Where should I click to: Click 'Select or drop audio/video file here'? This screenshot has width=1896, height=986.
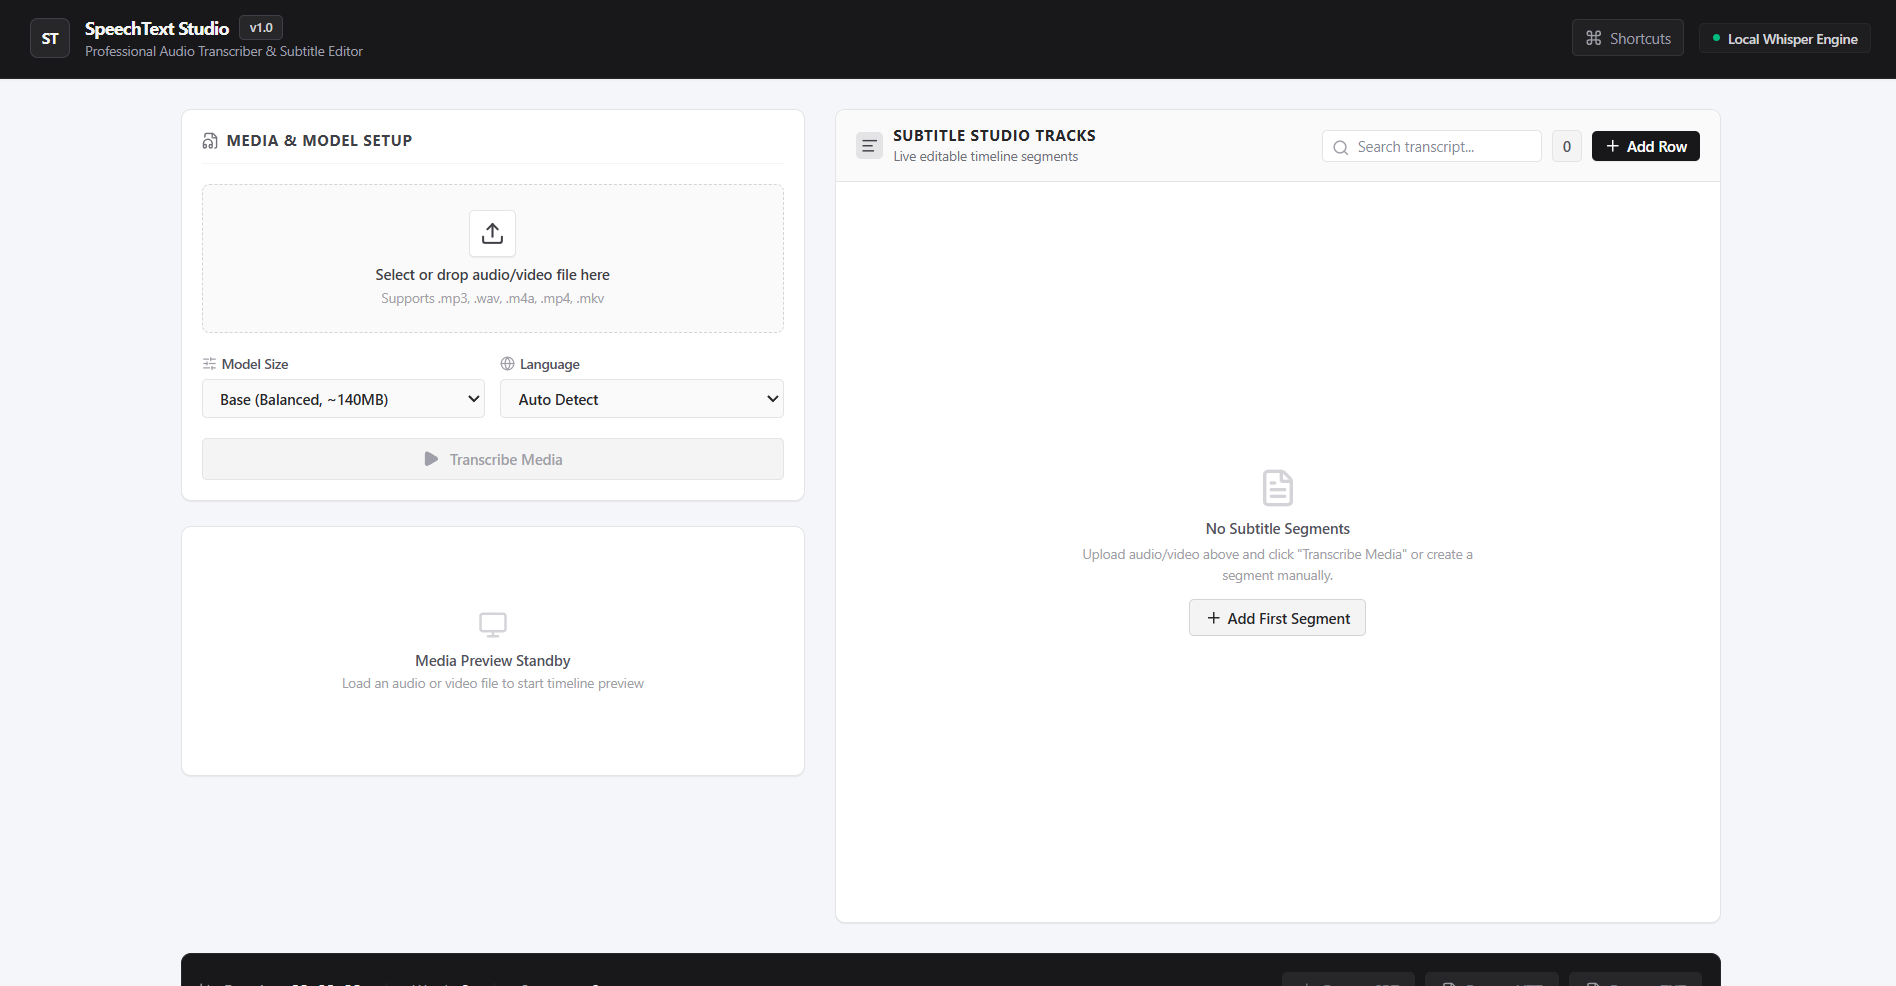[x=493, y=275]
